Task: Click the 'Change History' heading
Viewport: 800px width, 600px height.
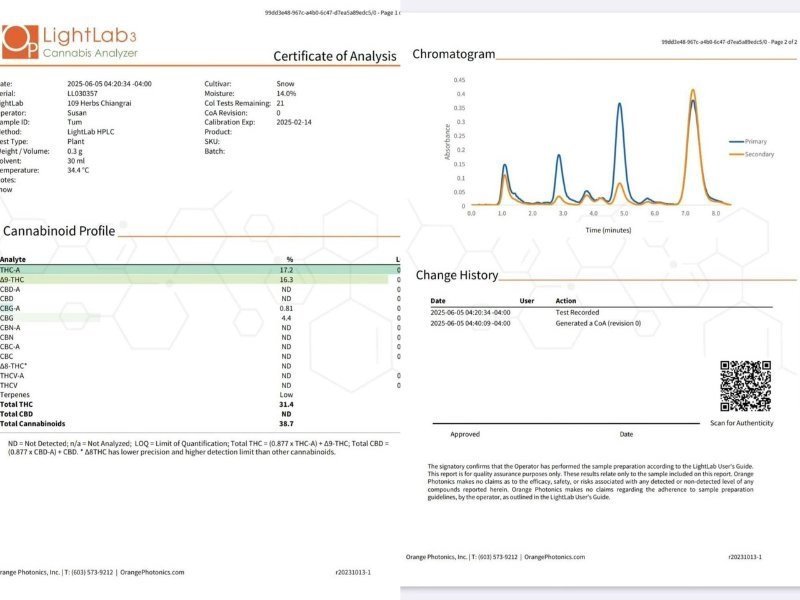Action: [457, 276]
